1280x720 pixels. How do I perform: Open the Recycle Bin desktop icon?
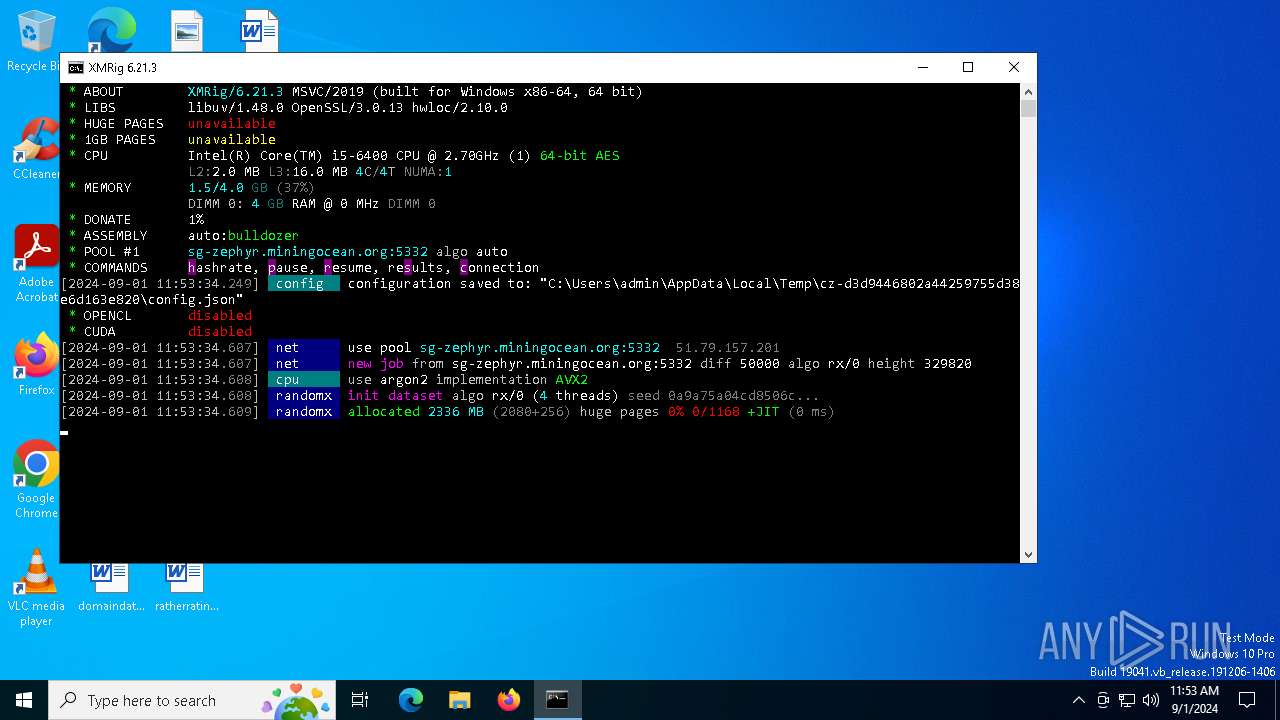pos(36,40)
